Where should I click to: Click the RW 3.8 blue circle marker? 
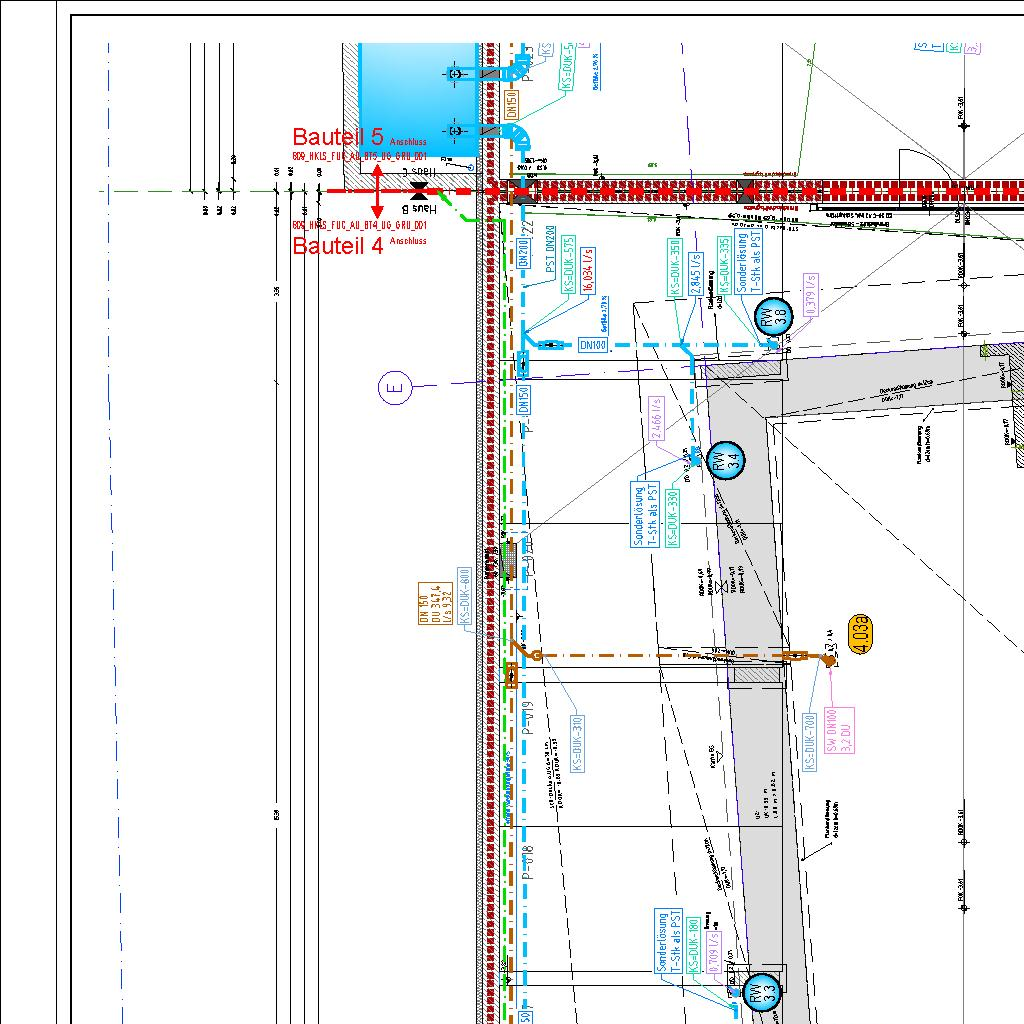pos(773,317)
